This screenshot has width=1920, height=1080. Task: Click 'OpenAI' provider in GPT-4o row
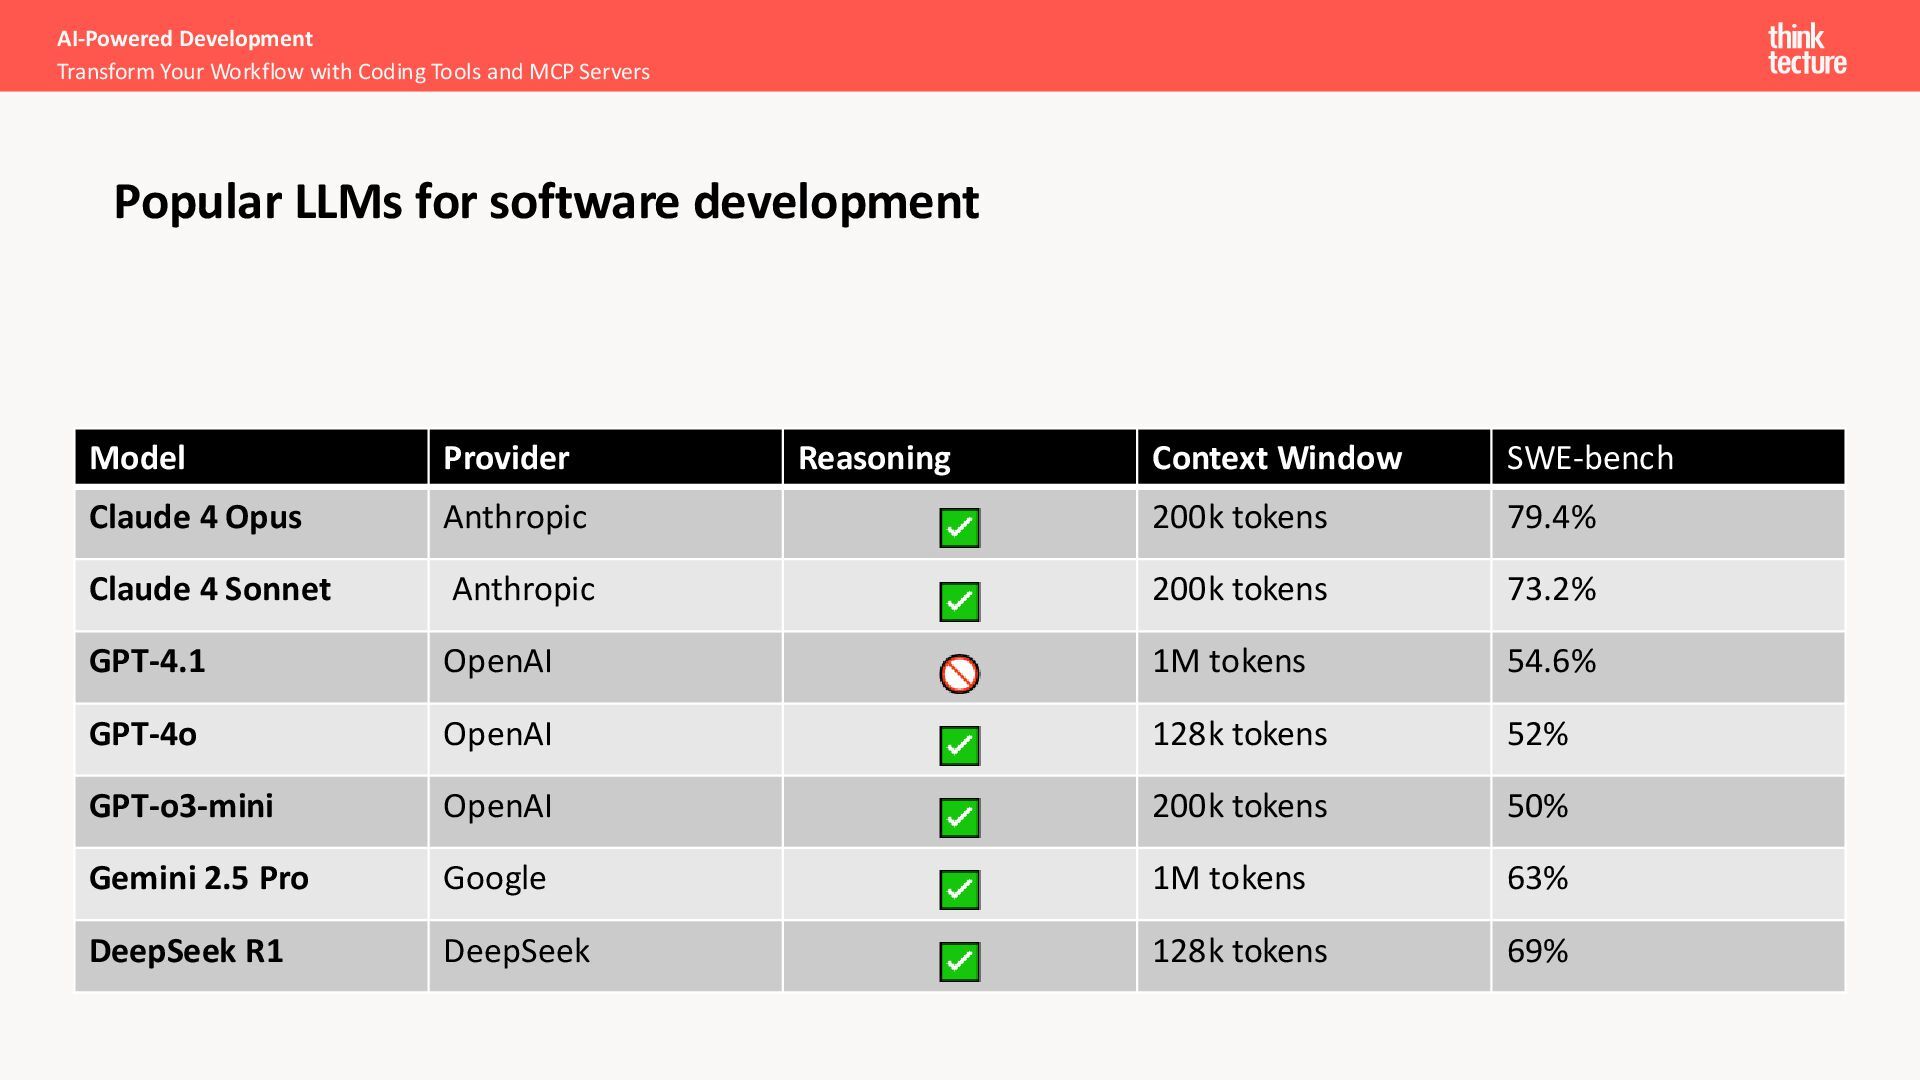(497, 734)
